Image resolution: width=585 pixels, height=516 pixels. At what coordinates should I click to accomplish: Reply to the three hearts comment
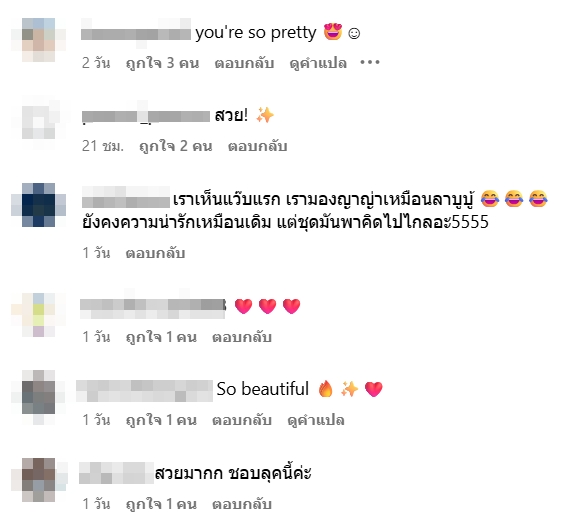click(x=242, y=337)
